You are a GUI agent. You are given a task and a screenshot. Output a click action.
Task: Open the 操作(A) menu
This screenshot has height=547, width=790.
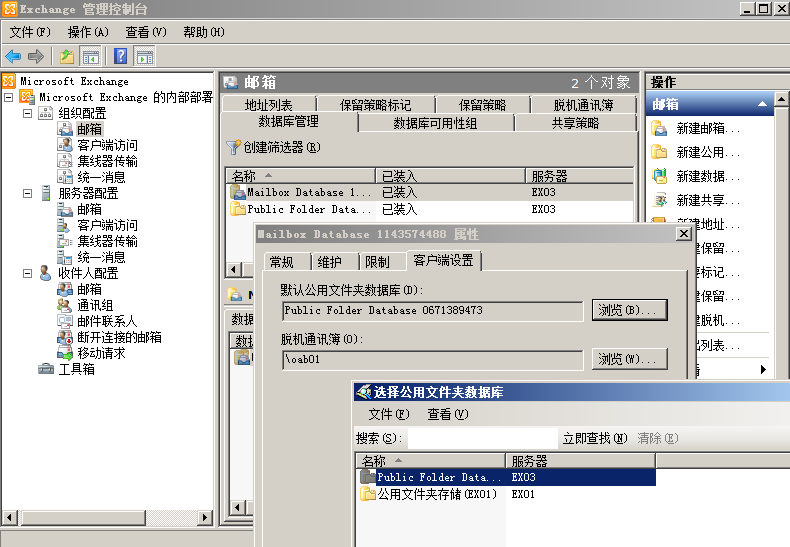click(x=88, y=32)
